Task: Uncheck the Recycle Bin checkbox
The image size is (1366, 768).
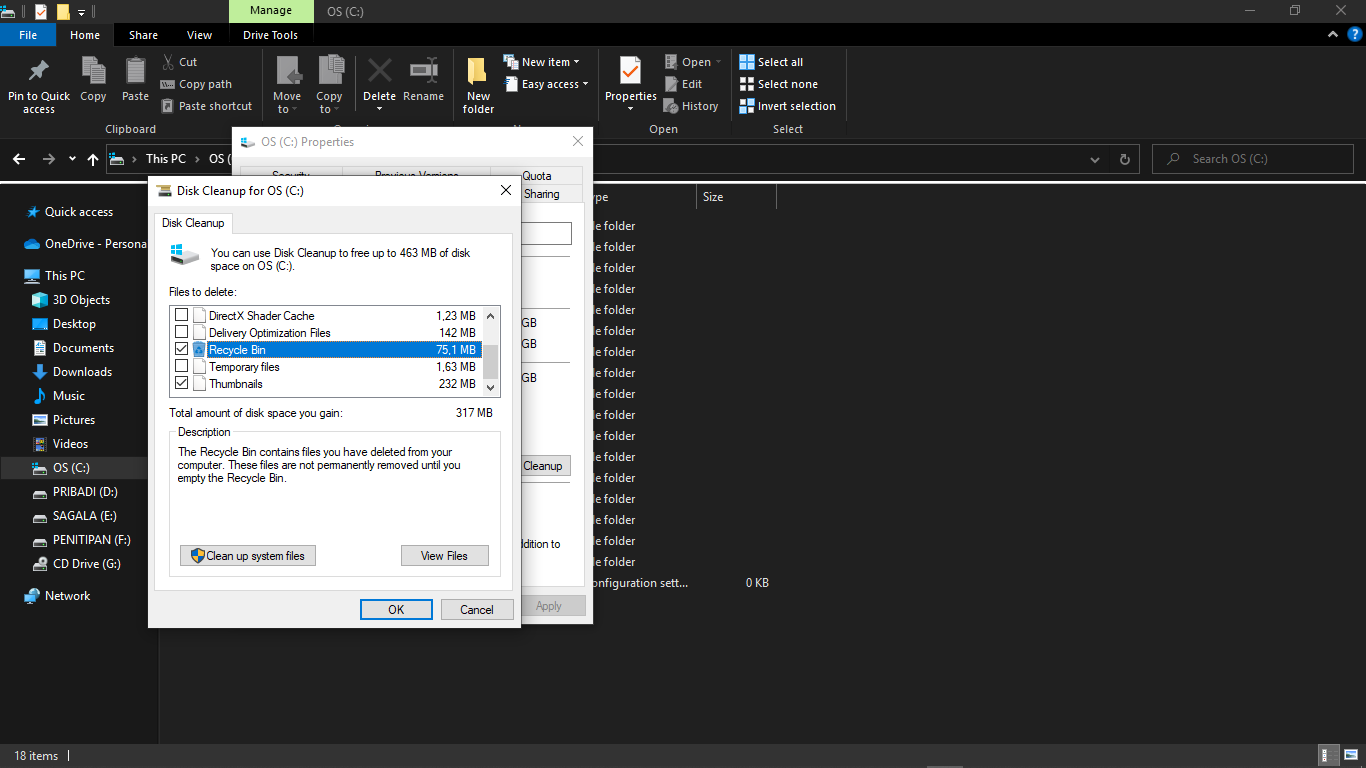Action: pos(182,349)
